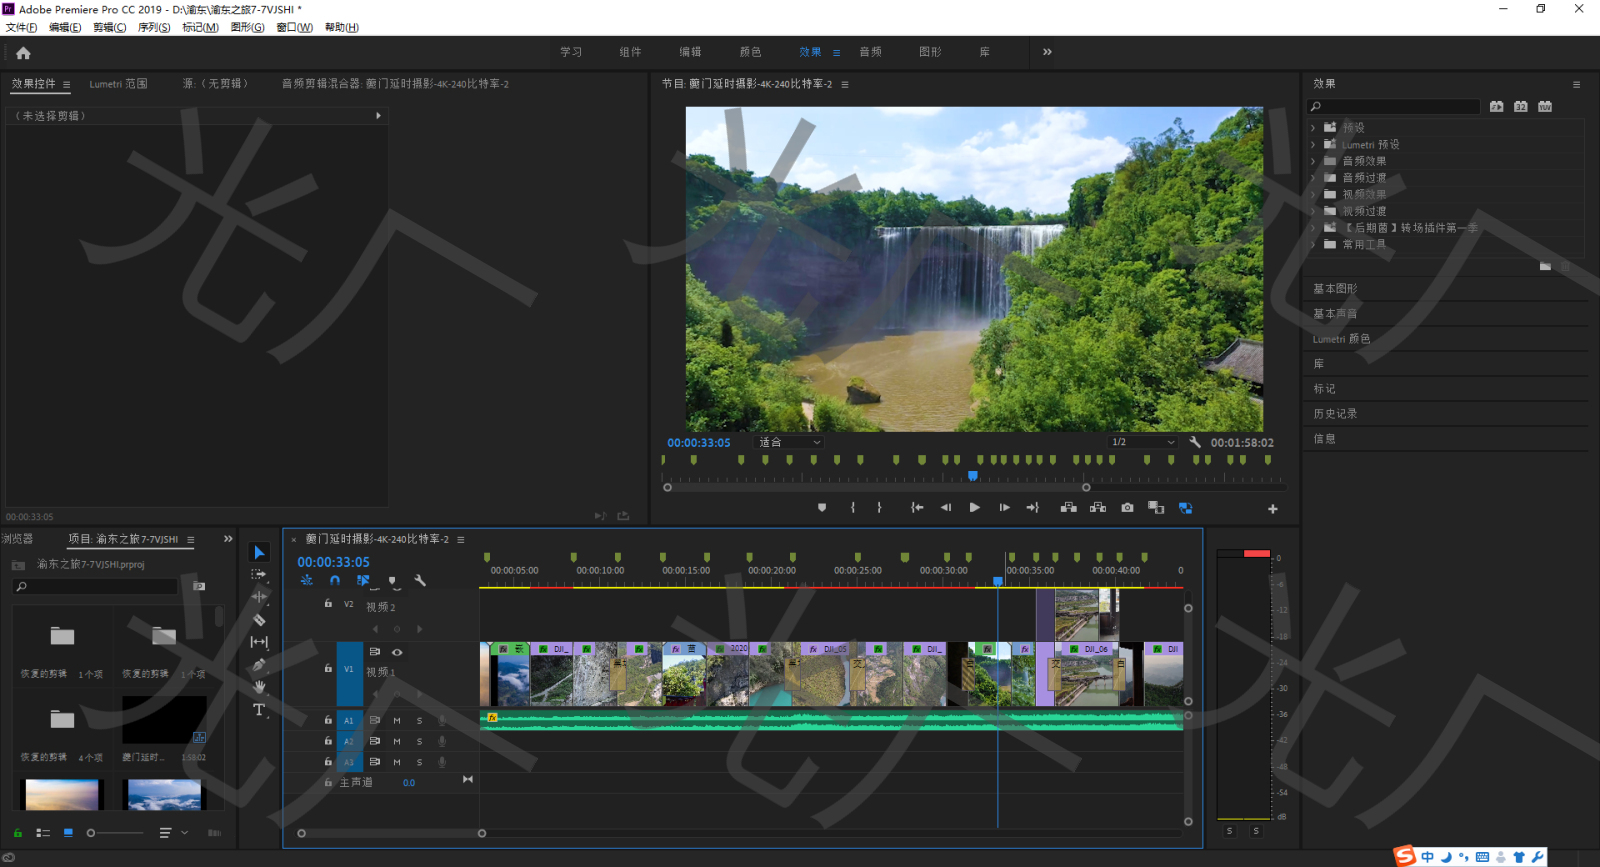Click Add Marker in program monitor
The image size is (1600, 867).
pos(822,508)
